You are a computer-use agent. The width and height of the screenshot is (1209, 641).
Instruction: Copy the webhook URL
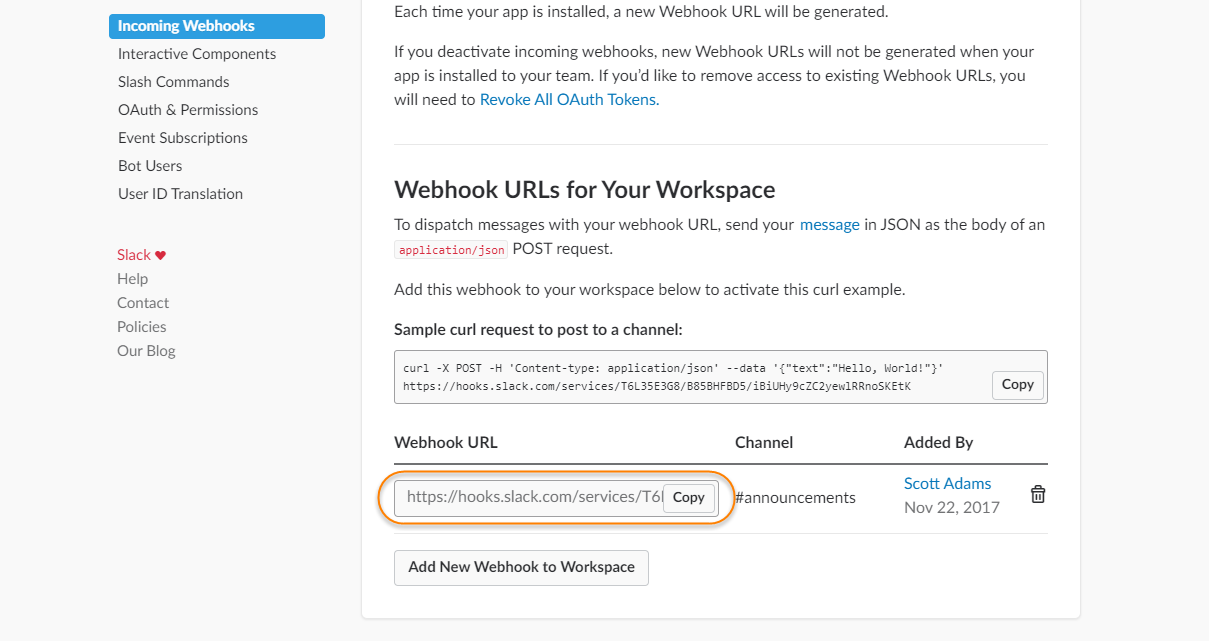point(688,497)
